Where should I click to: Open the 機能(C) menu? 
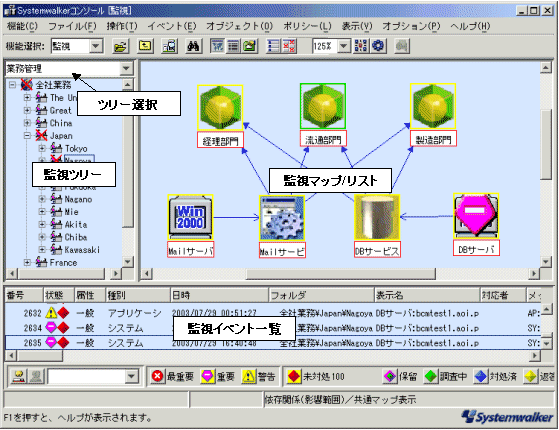click(x=22, y=26)
